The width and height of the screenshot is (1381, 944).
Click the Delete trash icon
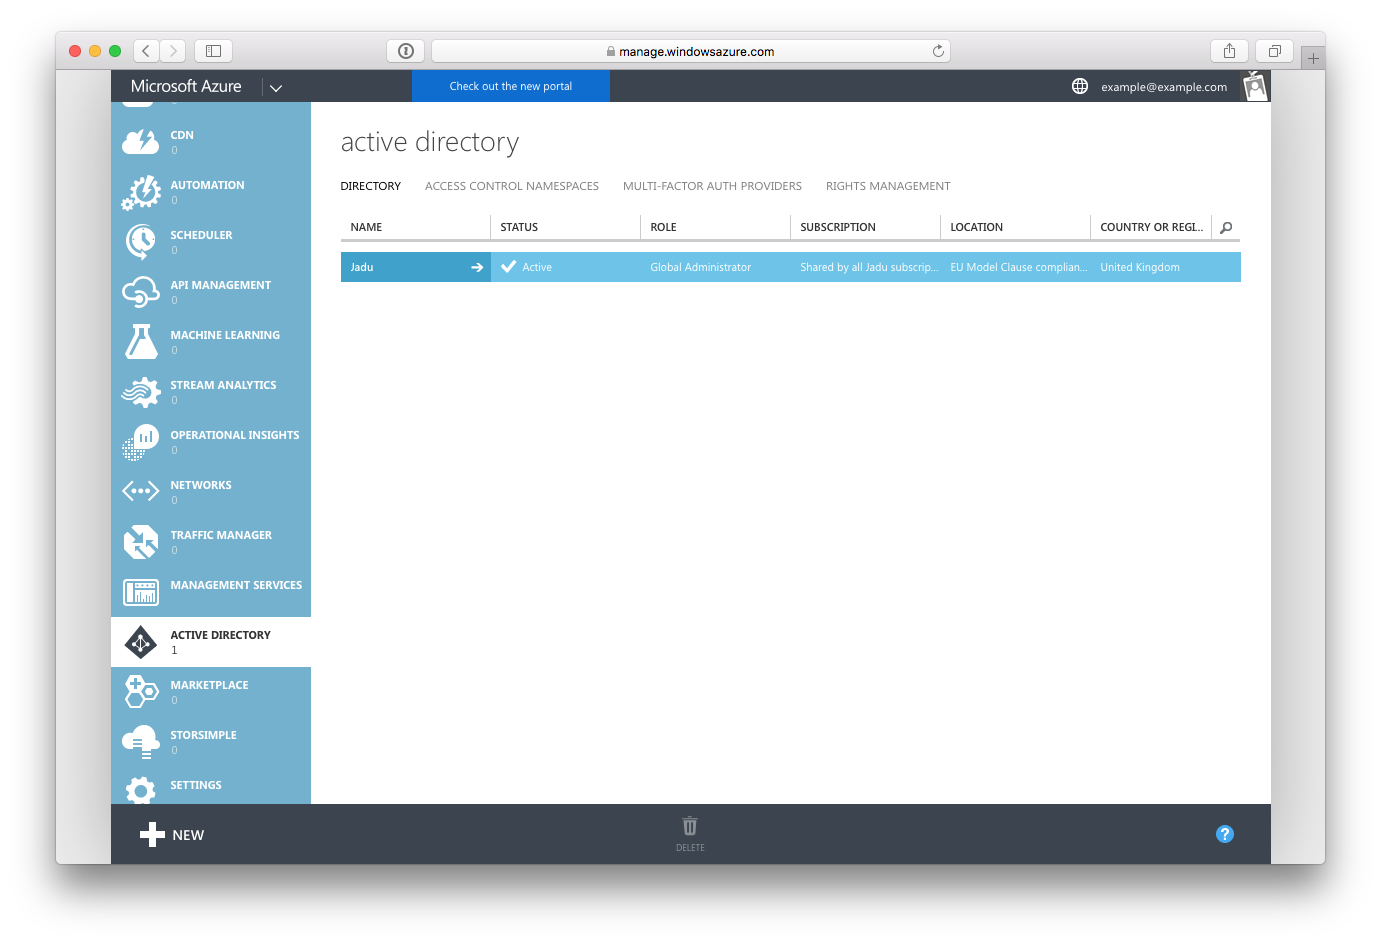(x=690, y=826)
